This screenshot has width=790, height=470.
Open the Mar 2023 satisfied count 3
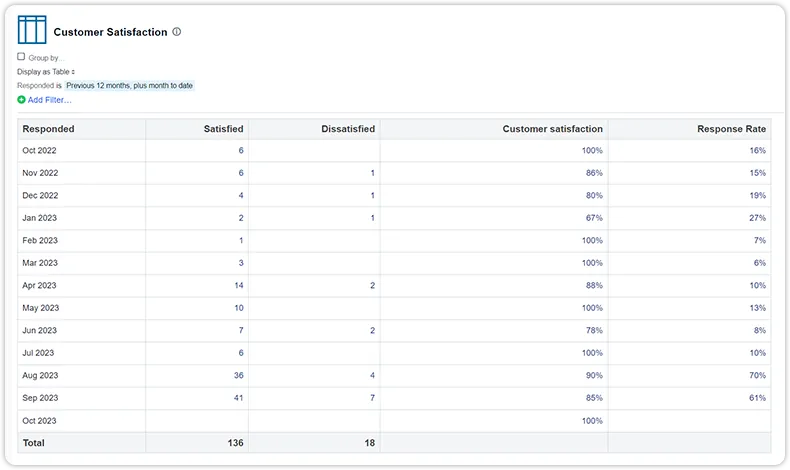click(x=241, y=263)
